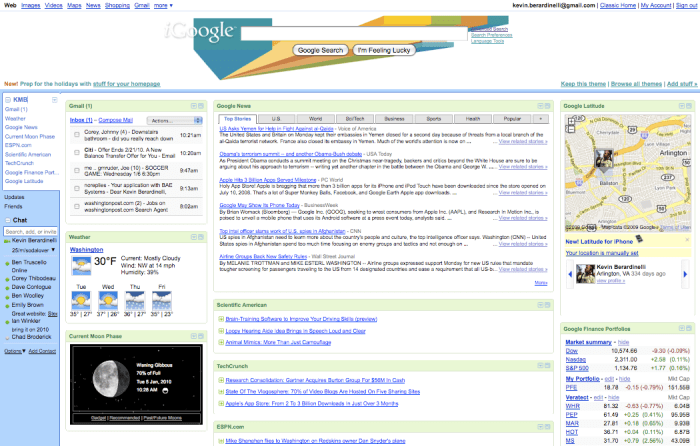The width and height of the screenshot is (700, 446).
Task: Zoom in on the Google Latitude map
Action: pyautogui.click(x=570, y=122)
